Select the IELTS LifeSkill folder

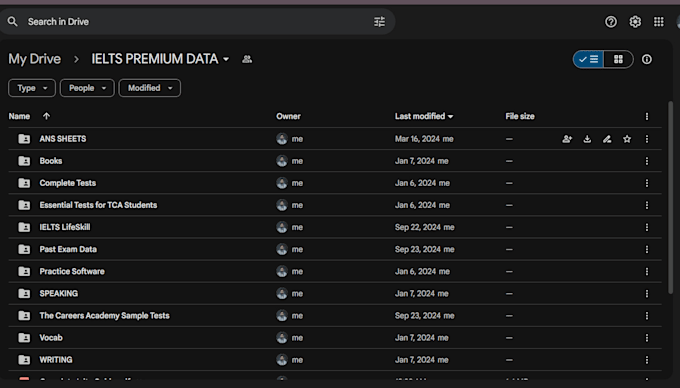pyautogui.click(x=65, y=227)
